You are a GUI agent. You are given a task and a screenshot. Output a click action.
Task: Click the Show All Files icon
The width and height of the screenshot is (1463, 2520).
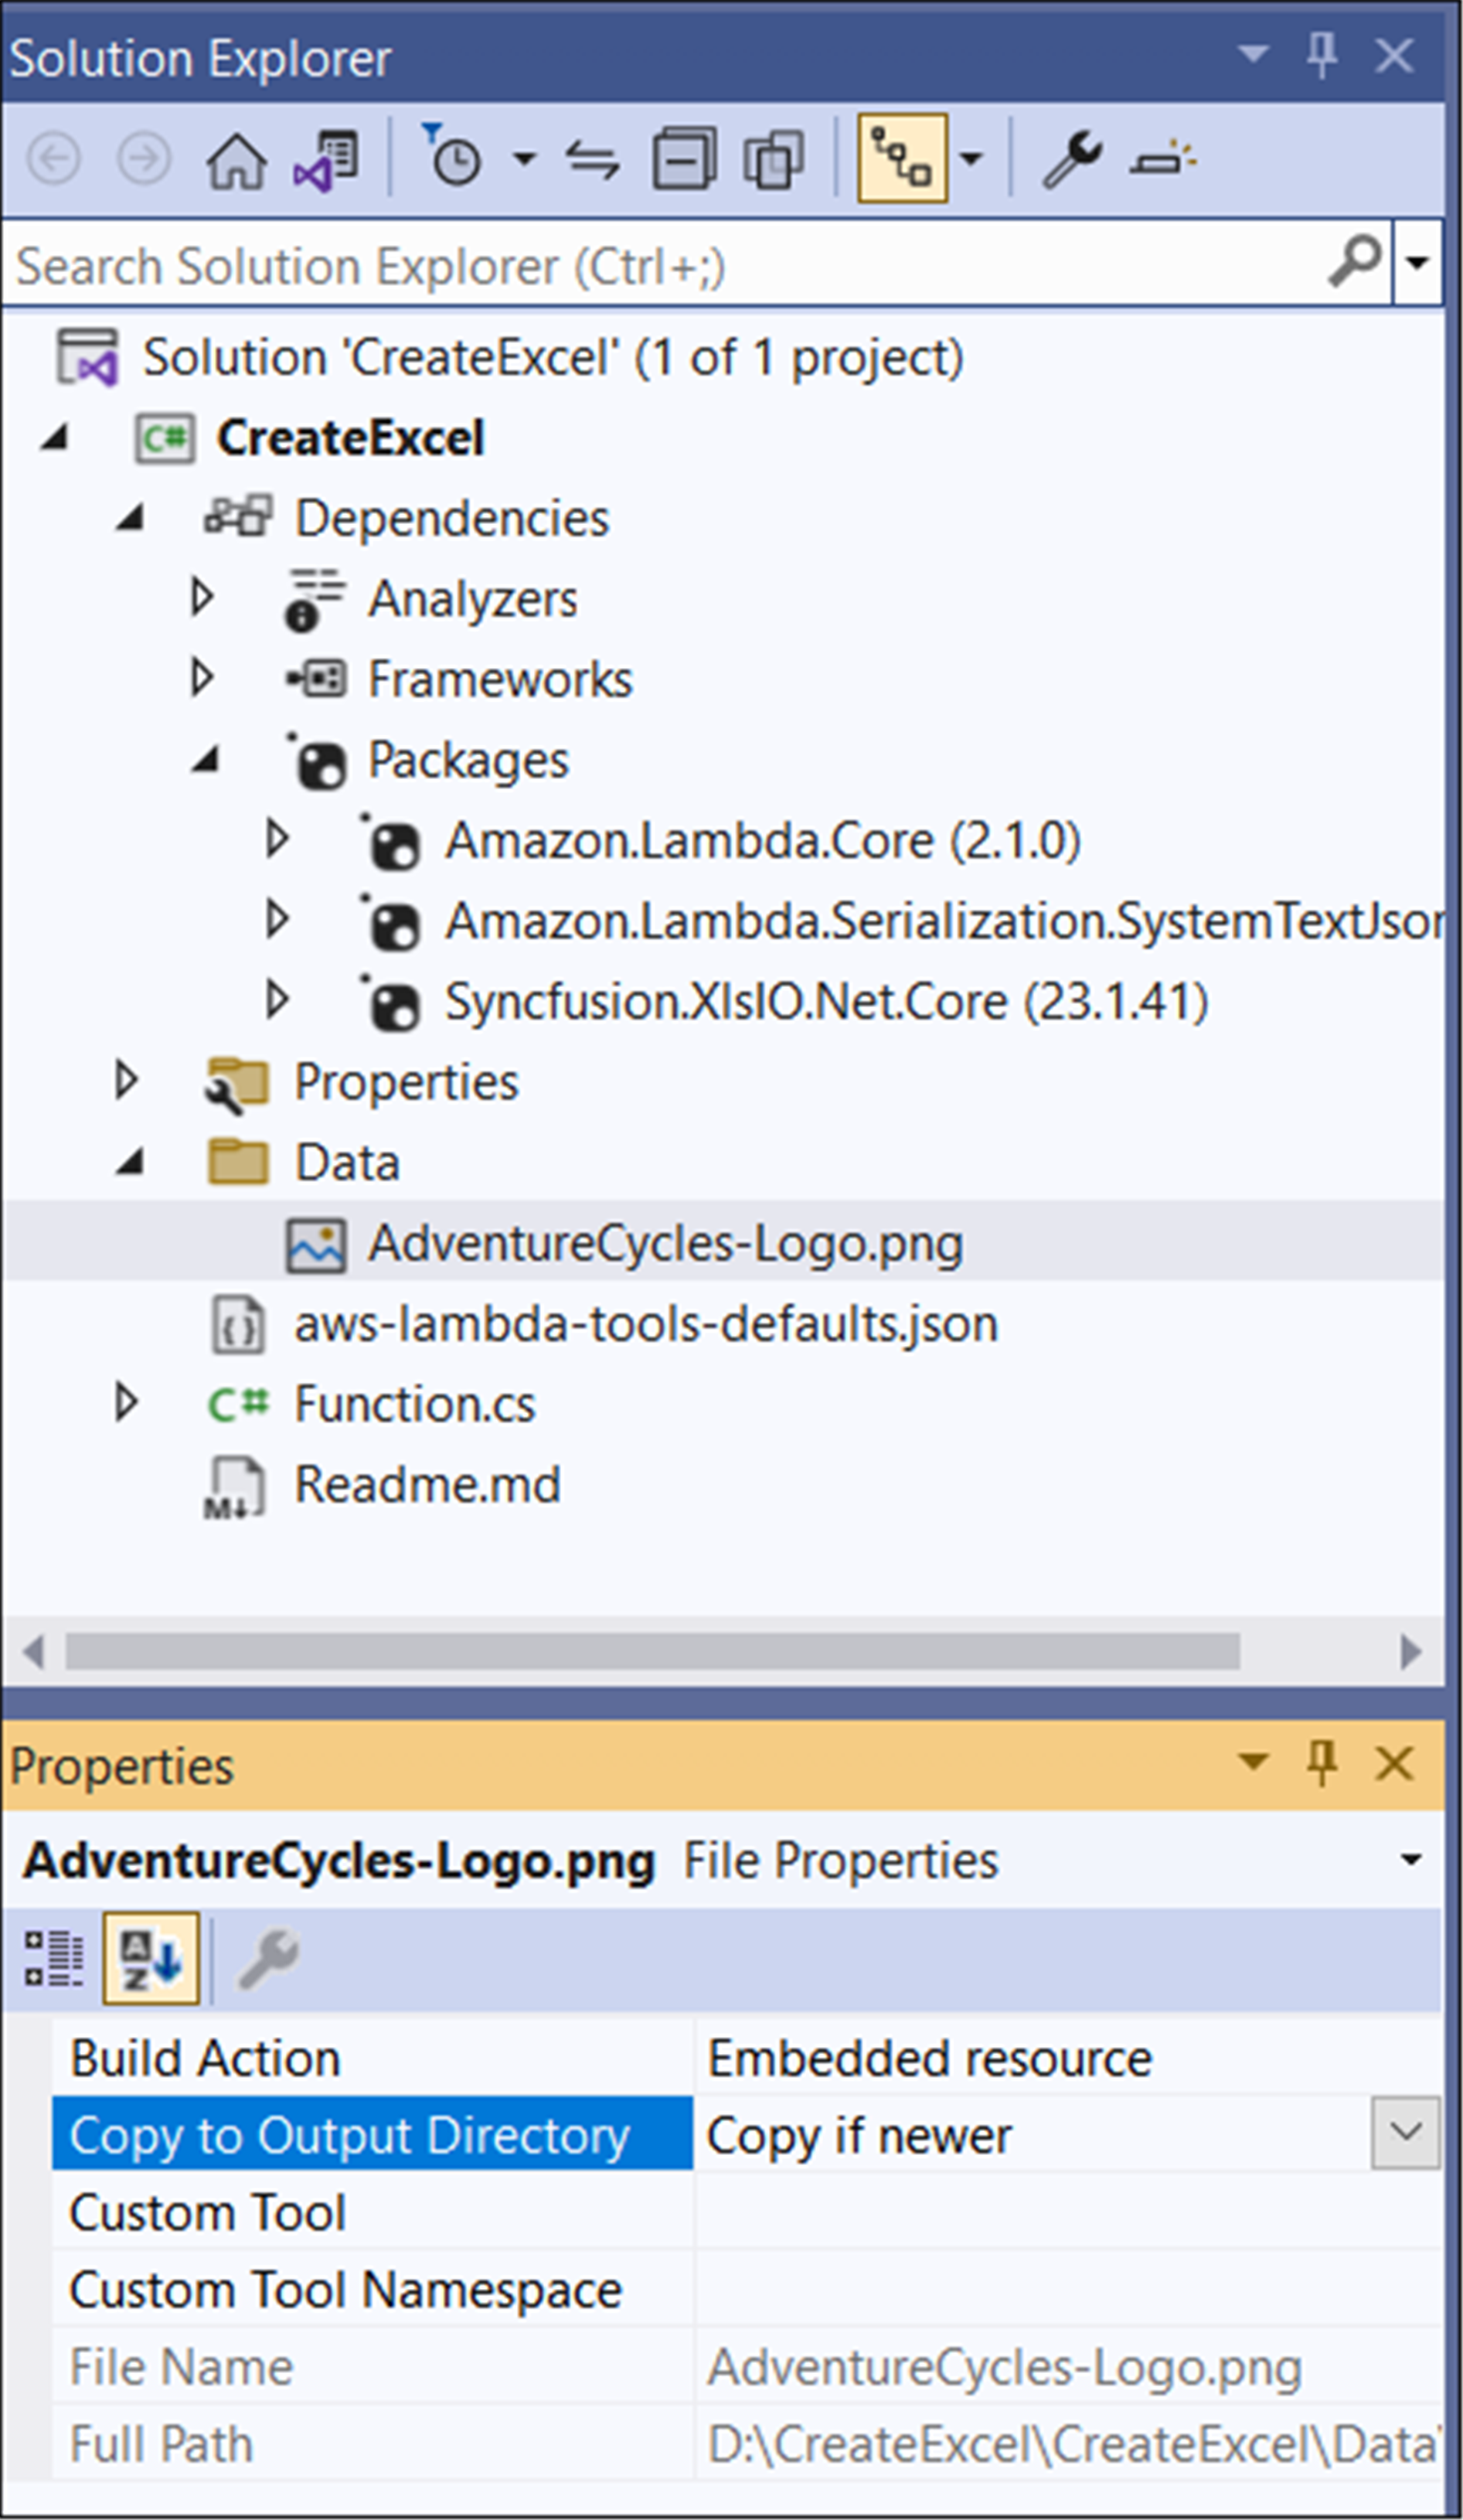tap(774, 159)
